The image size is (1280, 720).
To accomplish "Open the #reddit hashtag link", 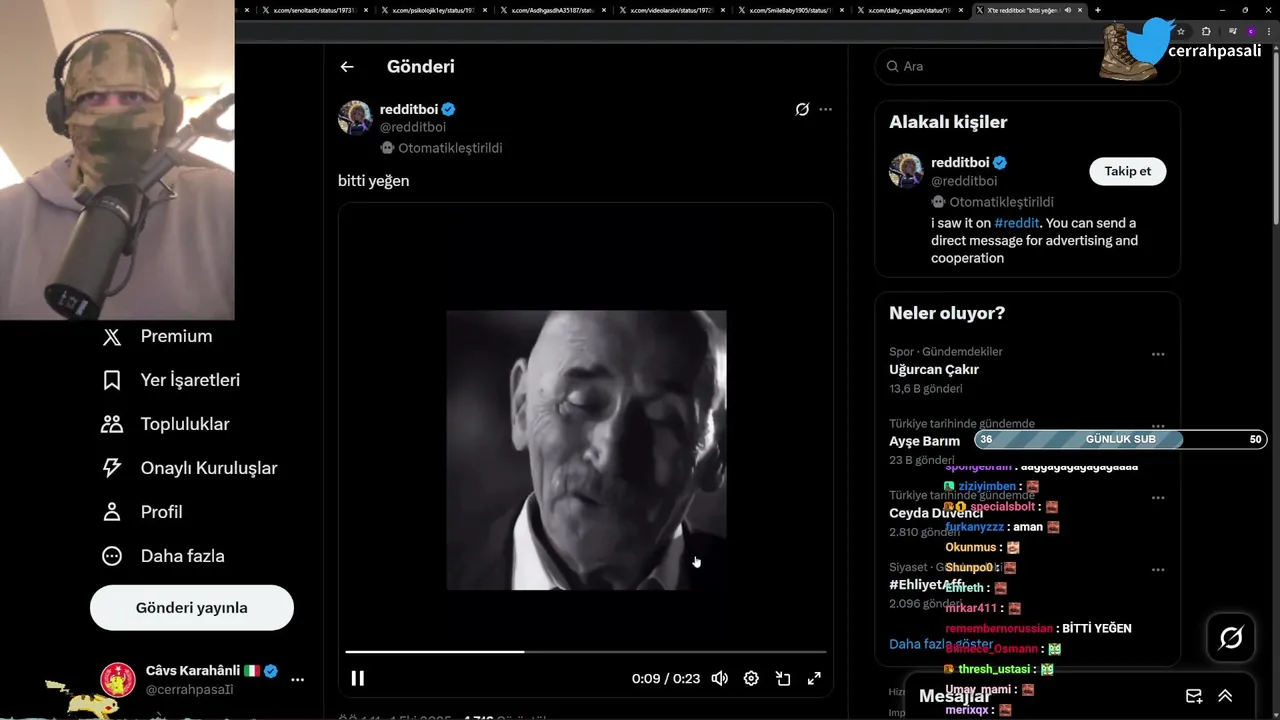I will click(1017, 223).
